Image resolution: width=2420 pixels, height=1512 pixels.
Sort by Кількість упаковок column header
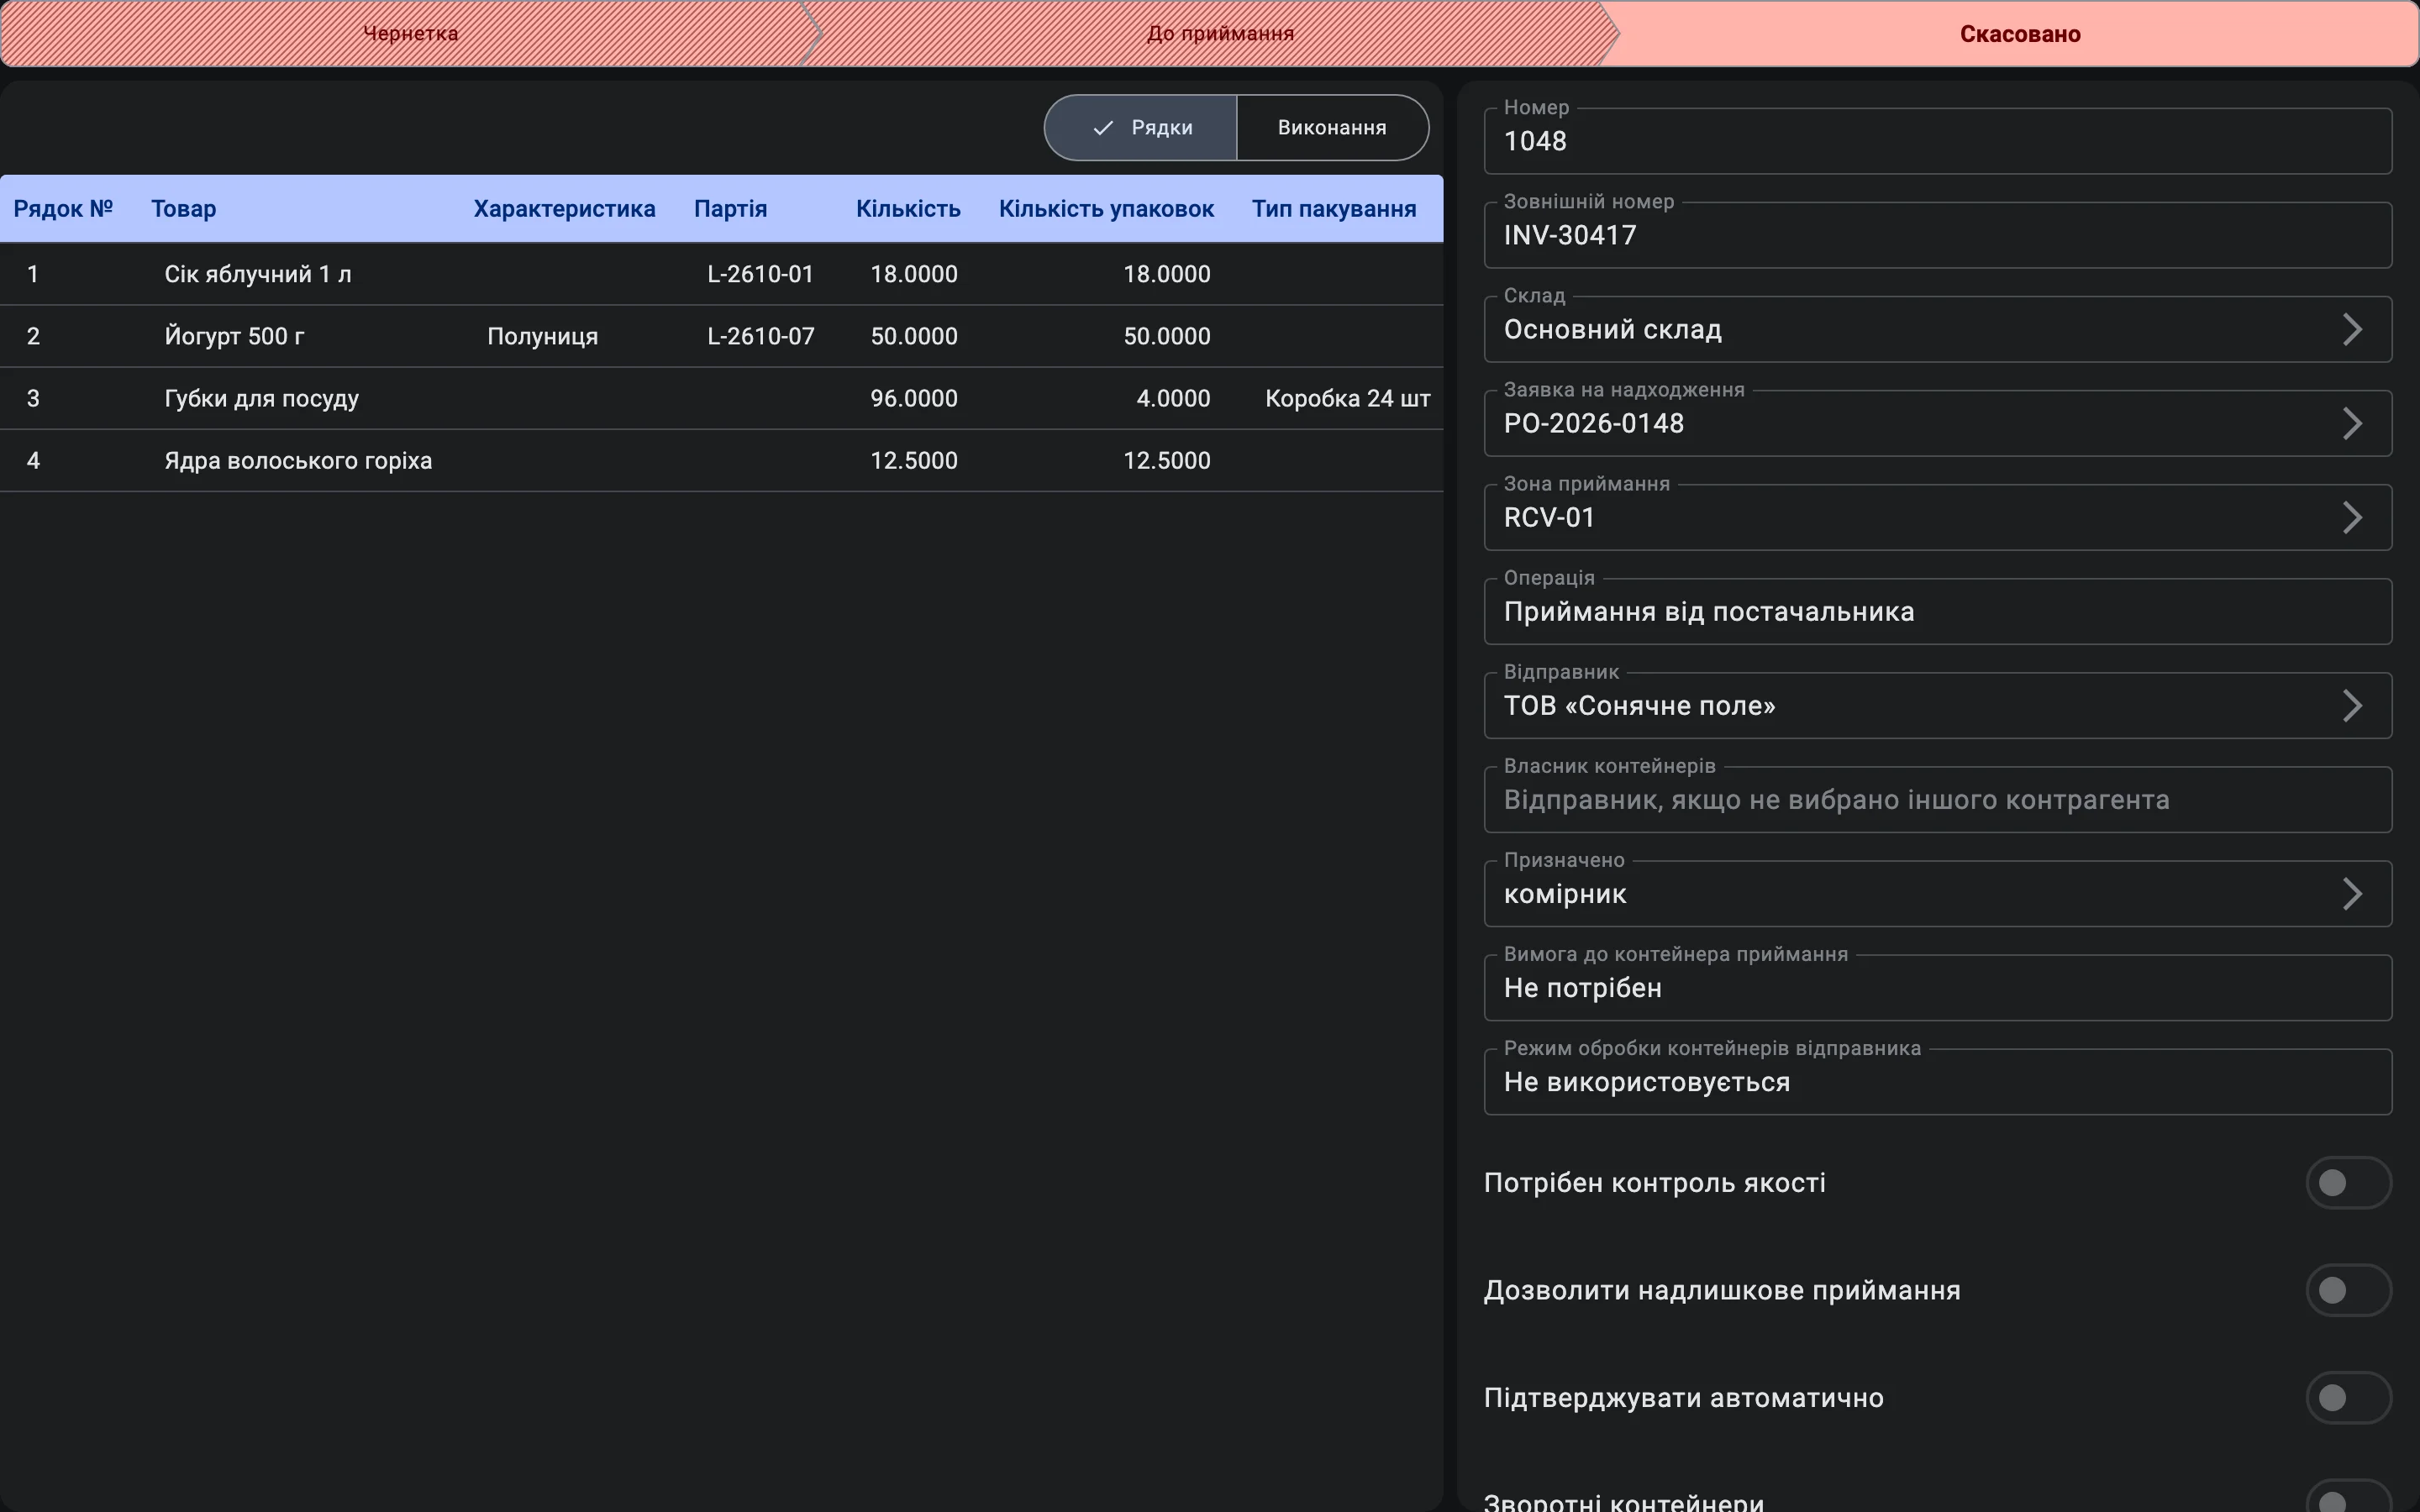pos(1106,209)
